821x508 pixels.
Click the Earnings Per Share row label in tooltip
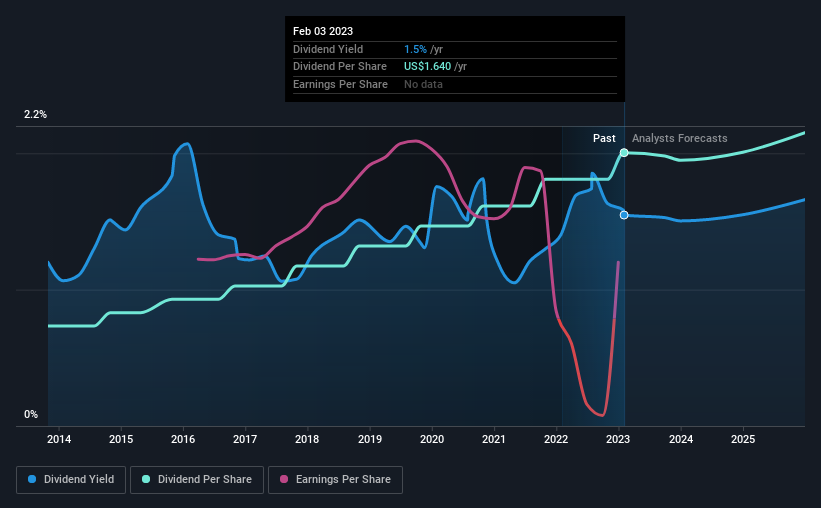(340, 84)
